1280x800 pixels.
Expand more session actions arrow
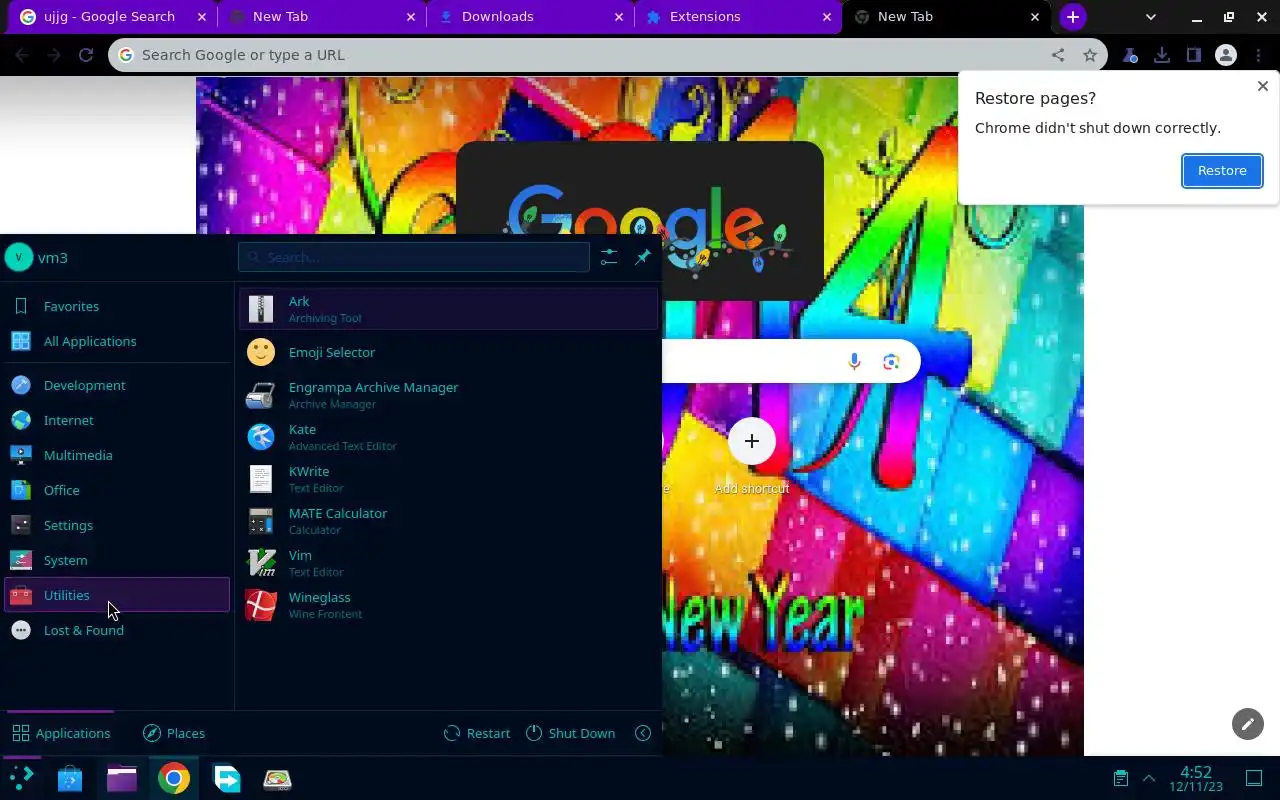pyautogui.click(x=643, y=733)
